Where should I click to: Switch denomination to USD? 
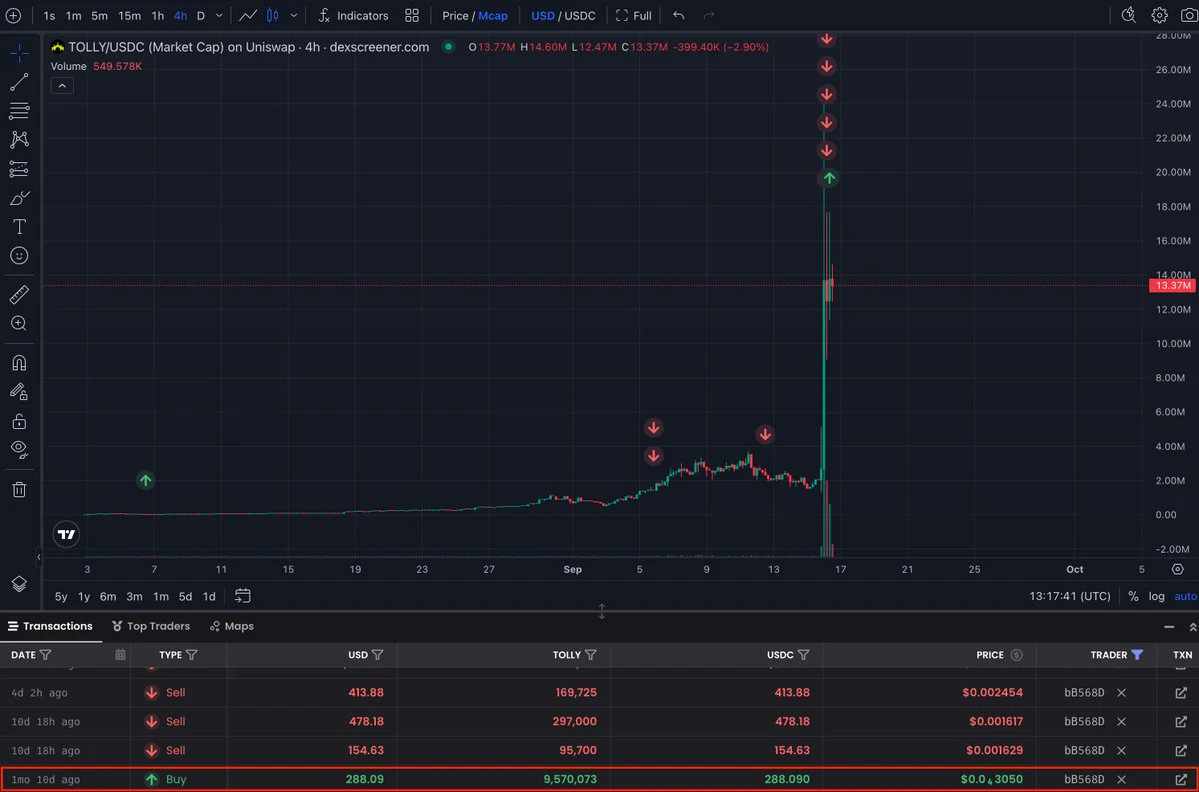tap(543, 15)
